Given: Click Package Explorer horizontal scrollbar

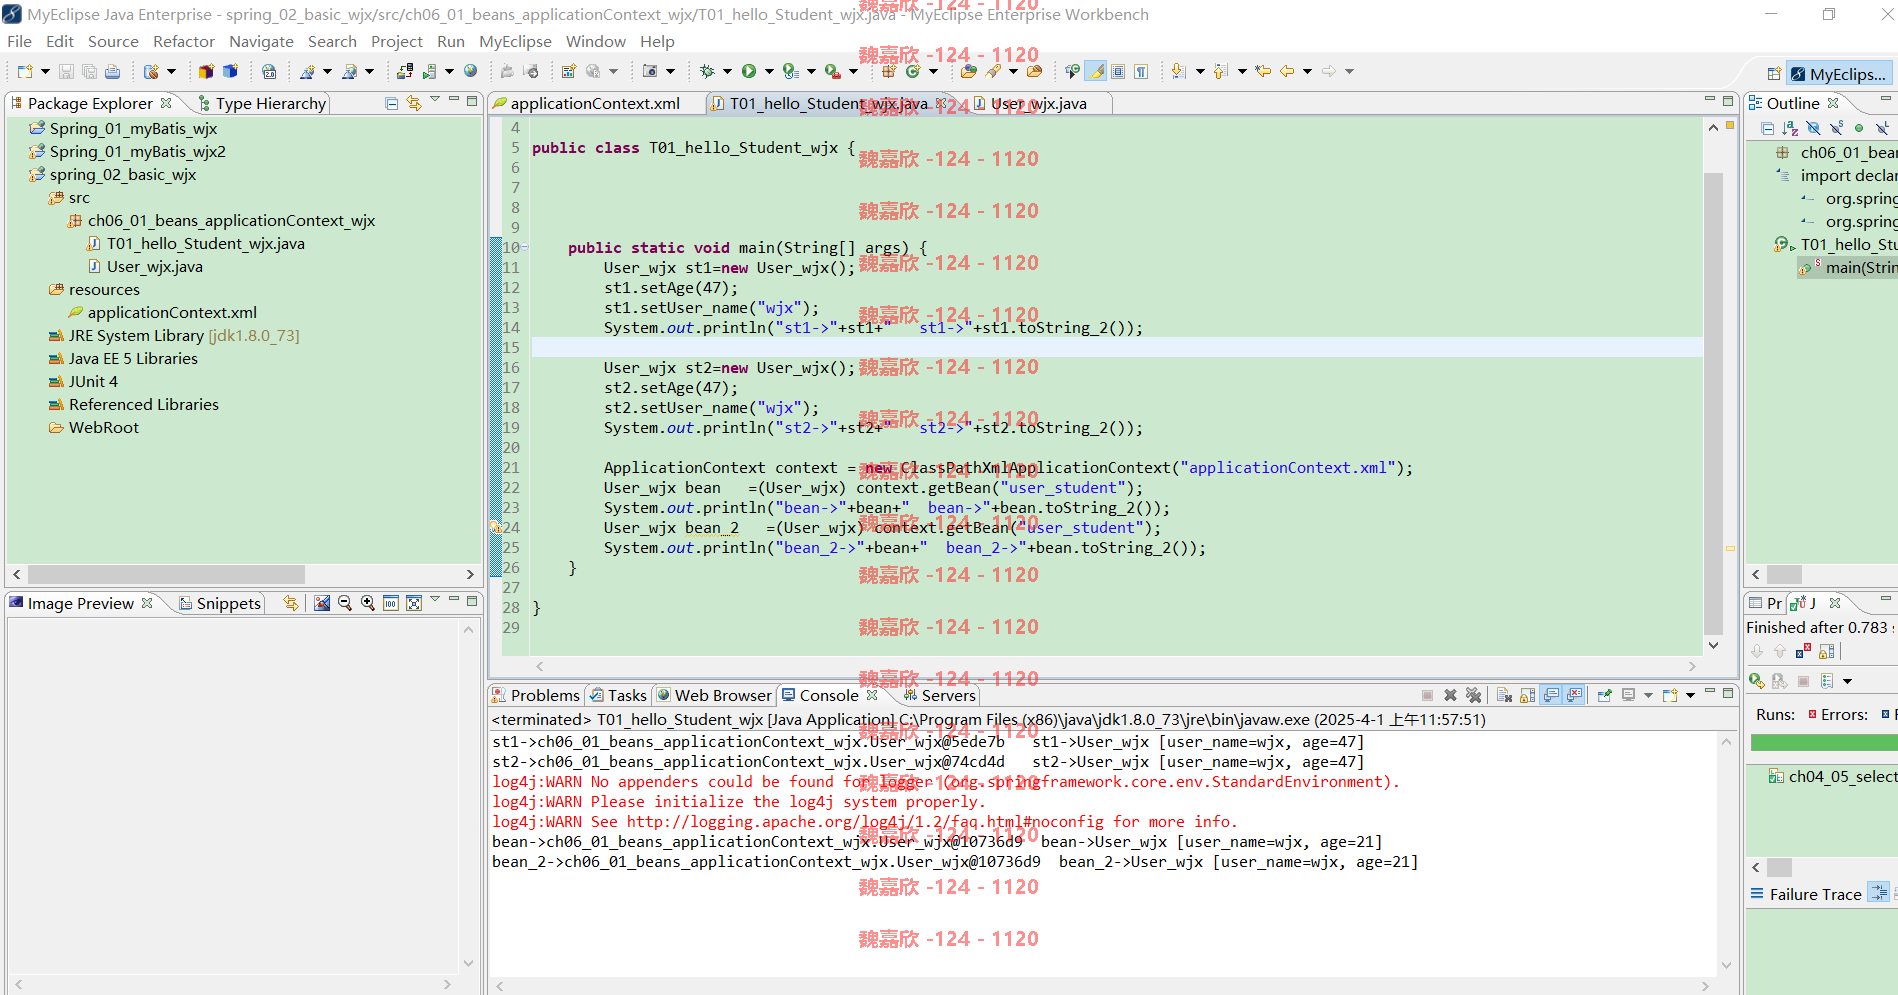Looking at the screenshot, I should (x=166, y=574).
